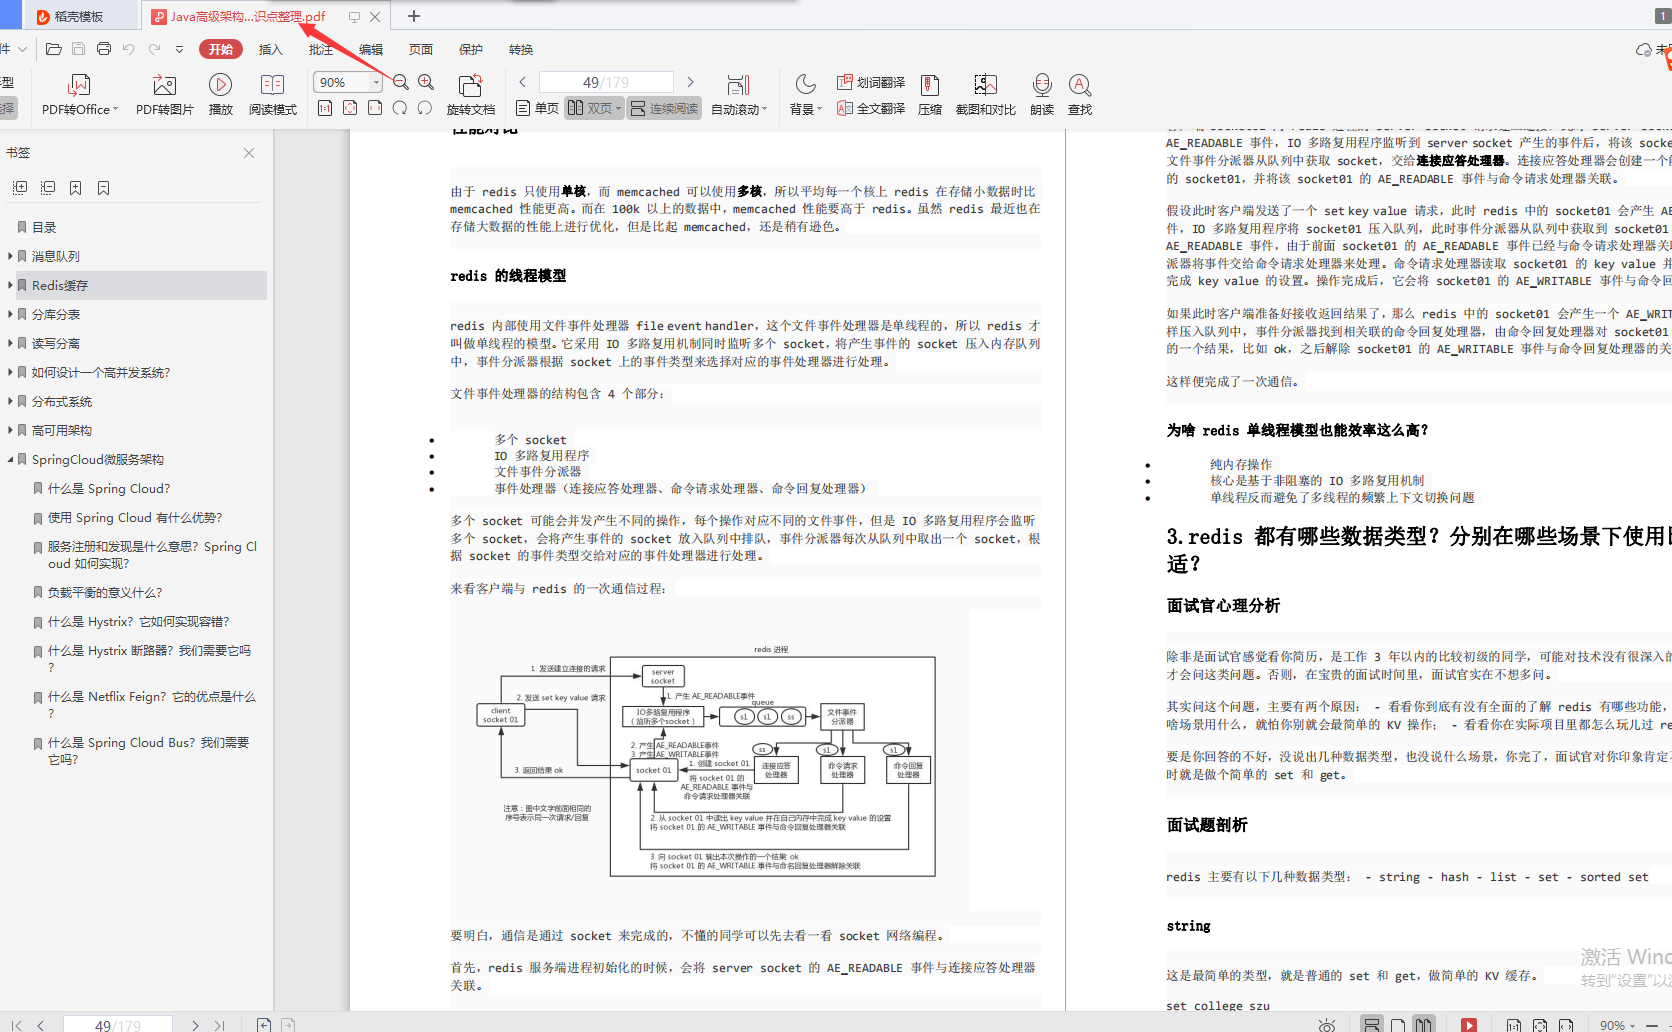This screenshot has height=1032, width=1672.
Task: Expand 读写分离 bookmark arrow
Action: pyautogui.click(x=10, y=343)
